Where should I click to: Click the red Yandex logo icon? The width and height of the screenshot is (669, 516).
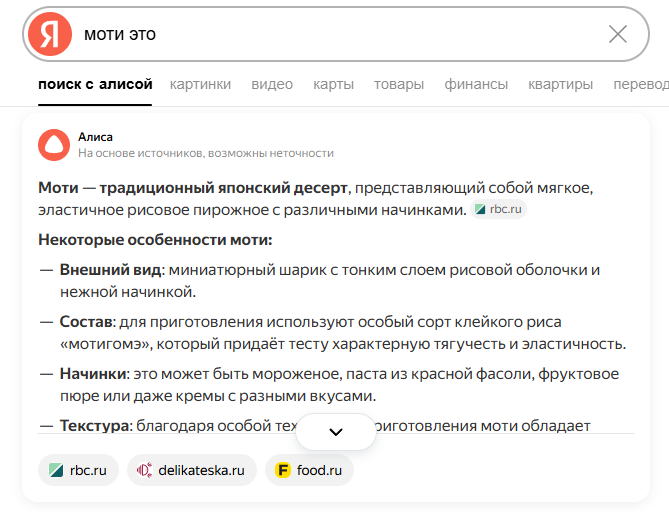(49, 34)
